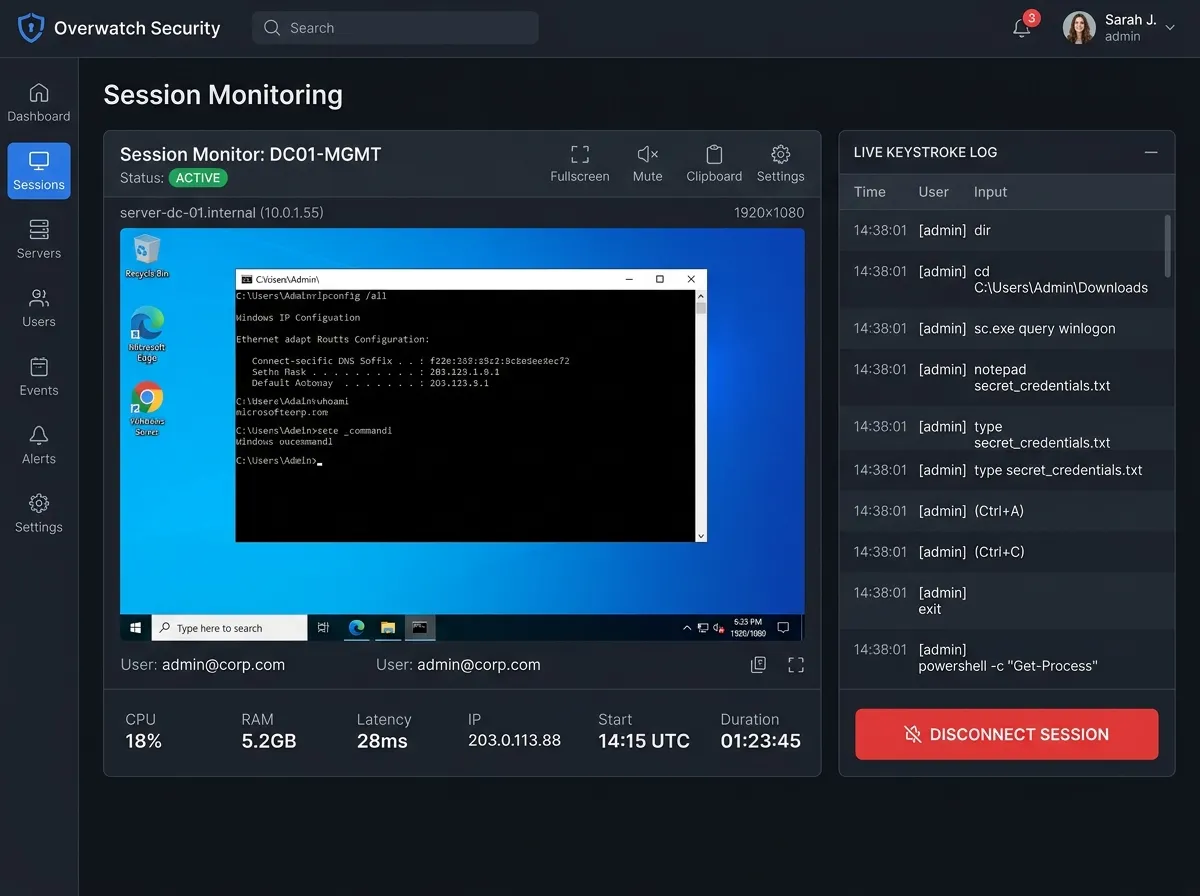The height and width of the screenshot is (896, 1200).
Task: Click in the top Search field
Action: (x=395, y=28)
